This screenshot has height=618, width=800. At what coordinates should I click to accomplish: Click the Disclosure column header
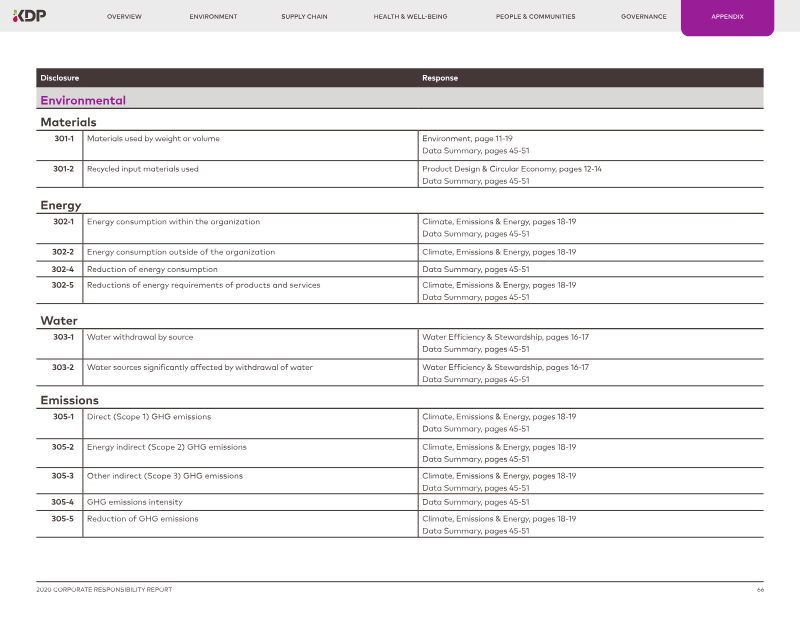point(60,78)
